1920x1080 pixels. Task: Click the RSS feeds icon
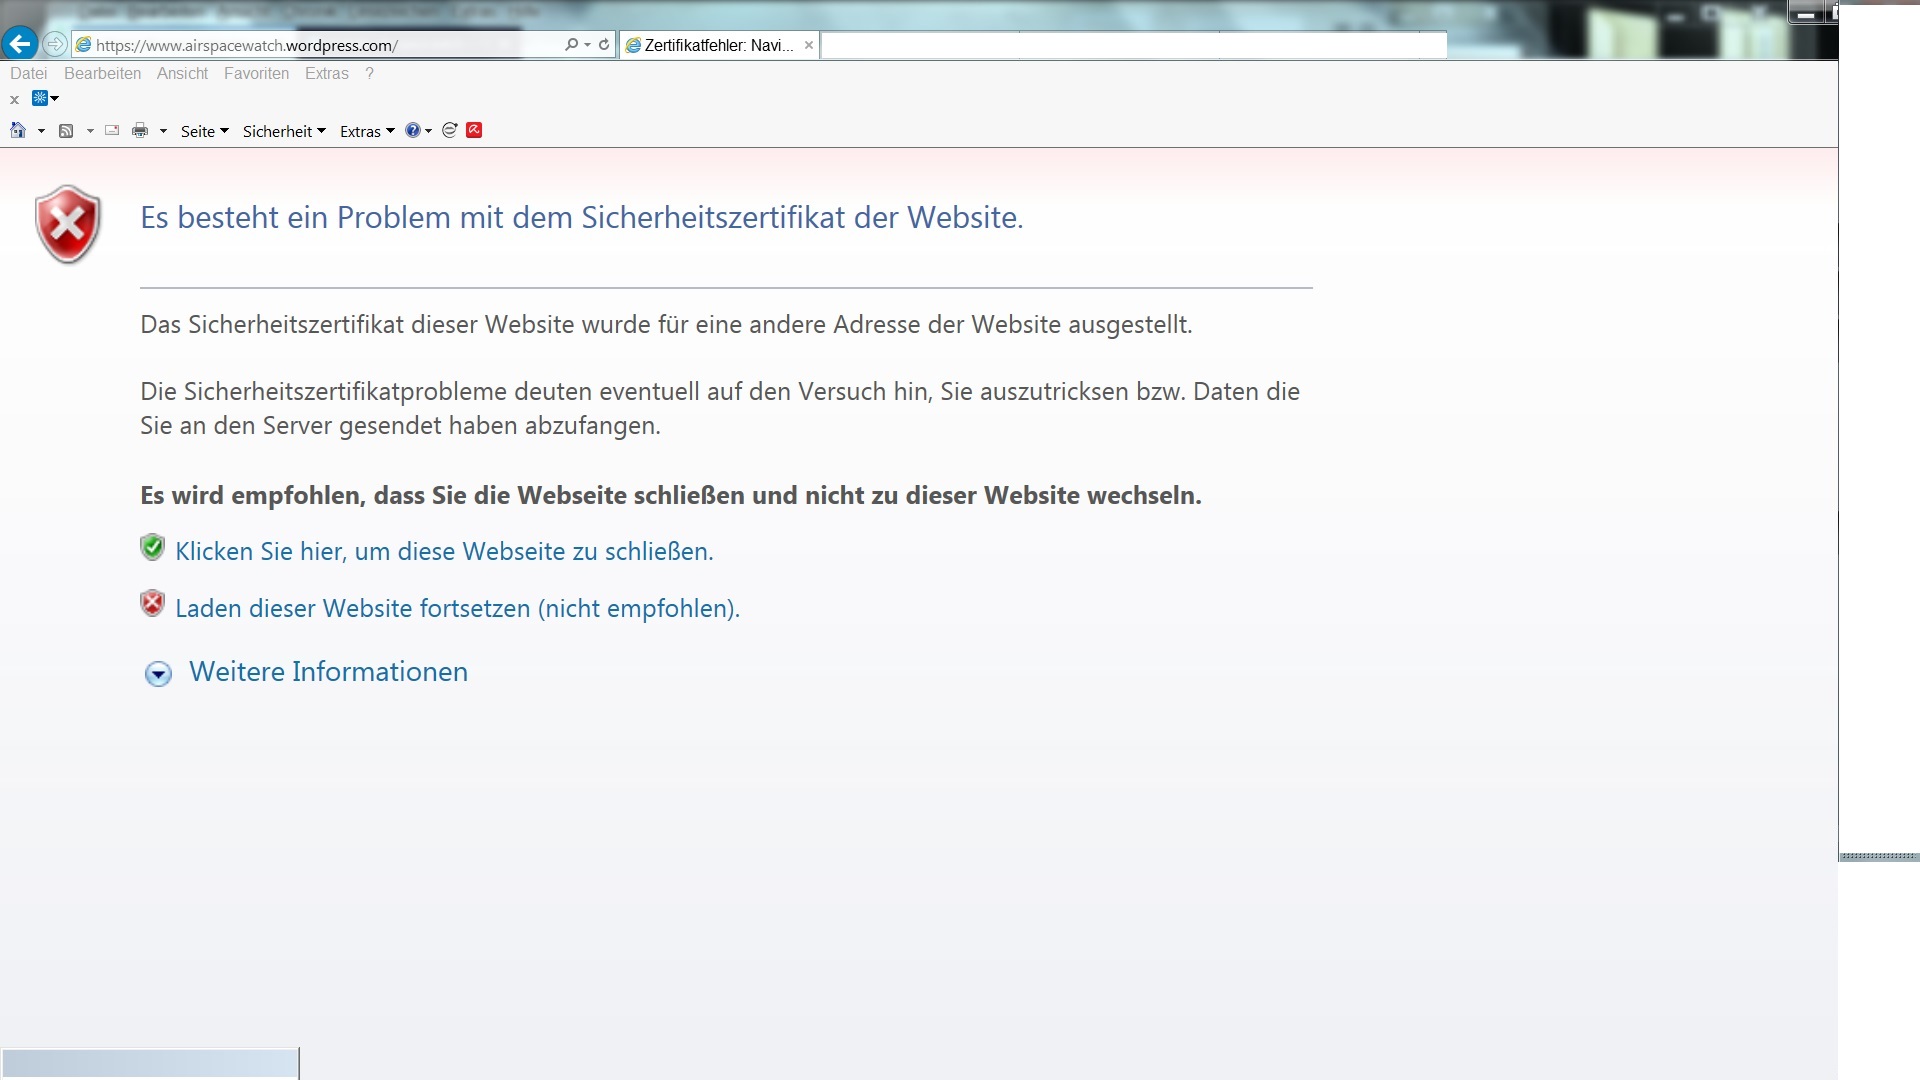click(66, 131)
